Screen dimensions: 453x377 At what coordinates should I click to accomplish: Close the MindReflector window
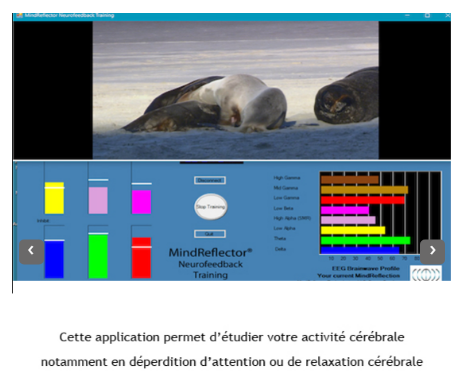click(447, 15)
